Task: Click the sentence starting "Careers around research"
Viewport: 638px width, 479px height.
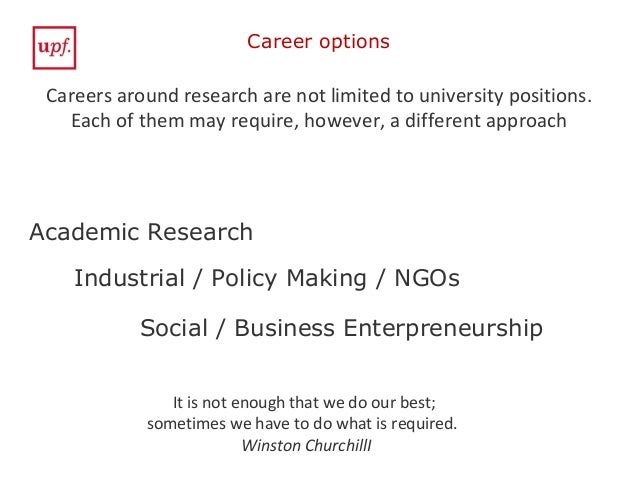Action: (318, 97)
